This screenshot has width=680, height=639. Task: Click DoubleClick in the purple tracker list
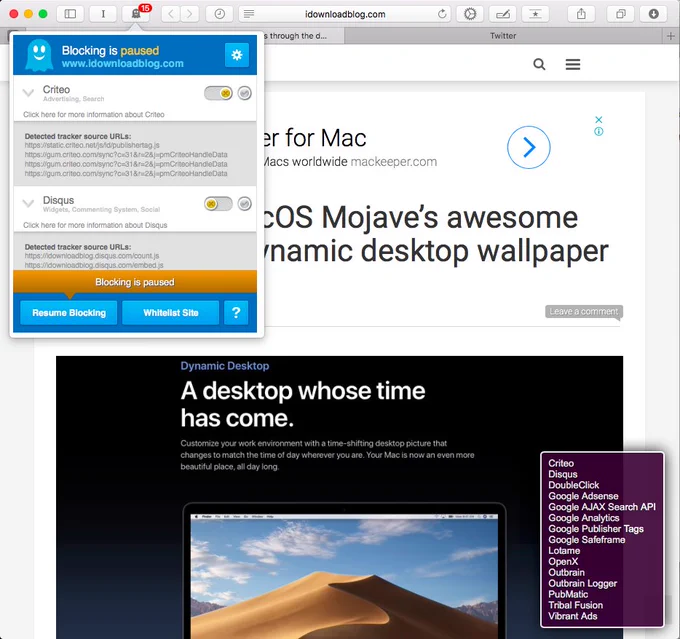click(573, 485)
